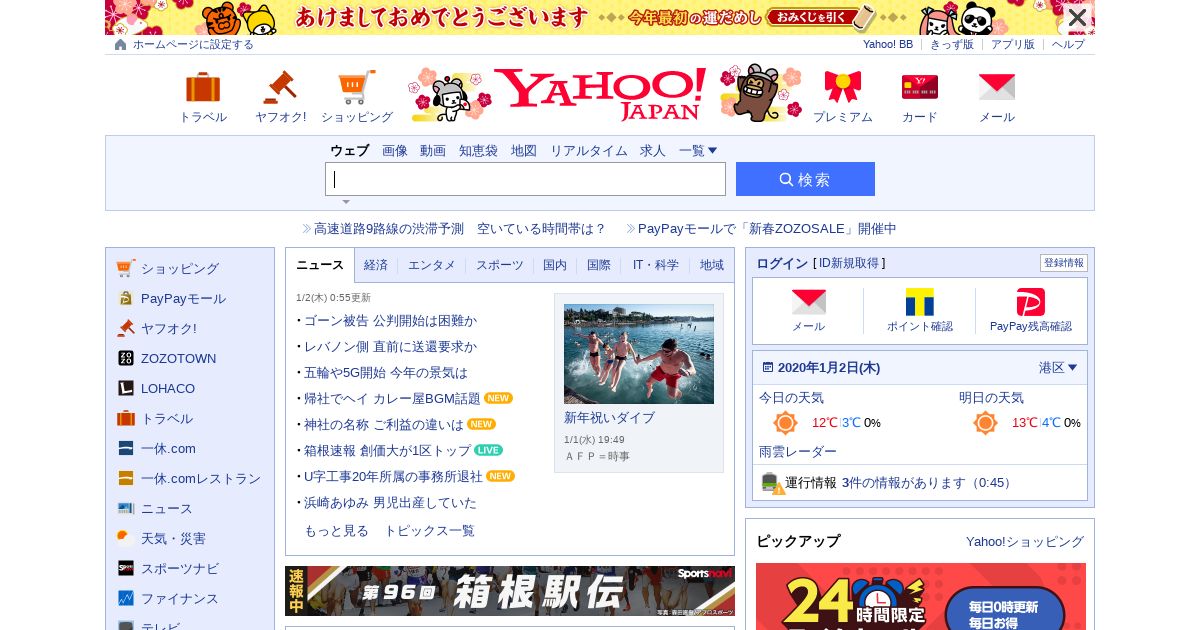Switch to the 地域 news tab

[712, 265]
